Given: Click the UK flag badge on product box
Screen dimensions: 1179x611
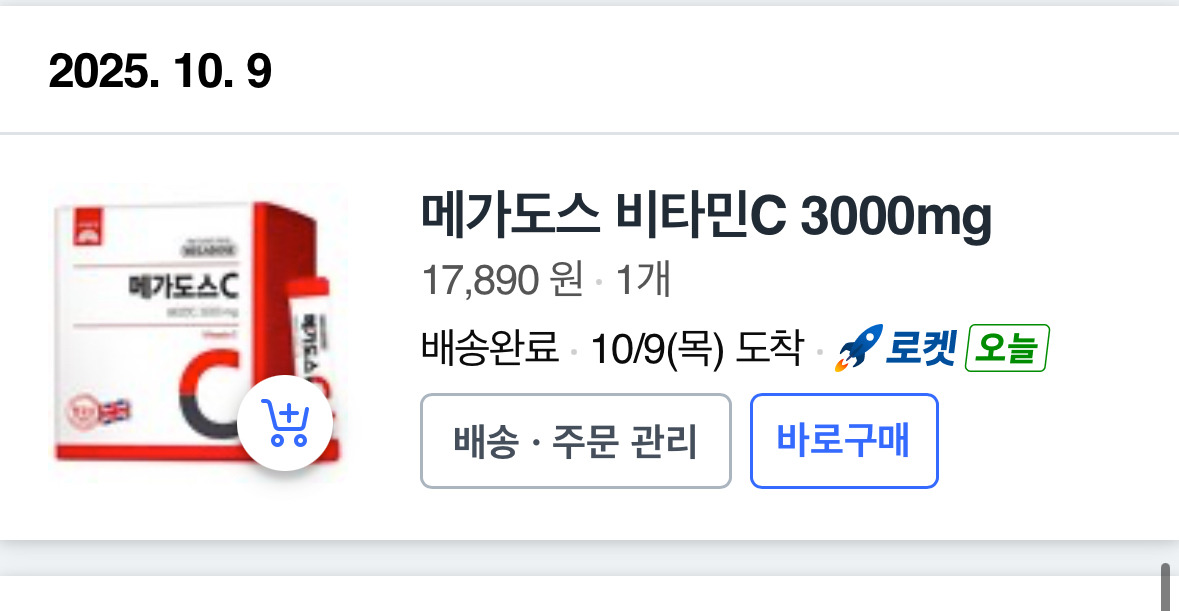Looking at the screenshot, I should pyautogui.click(x=115, y=411).
